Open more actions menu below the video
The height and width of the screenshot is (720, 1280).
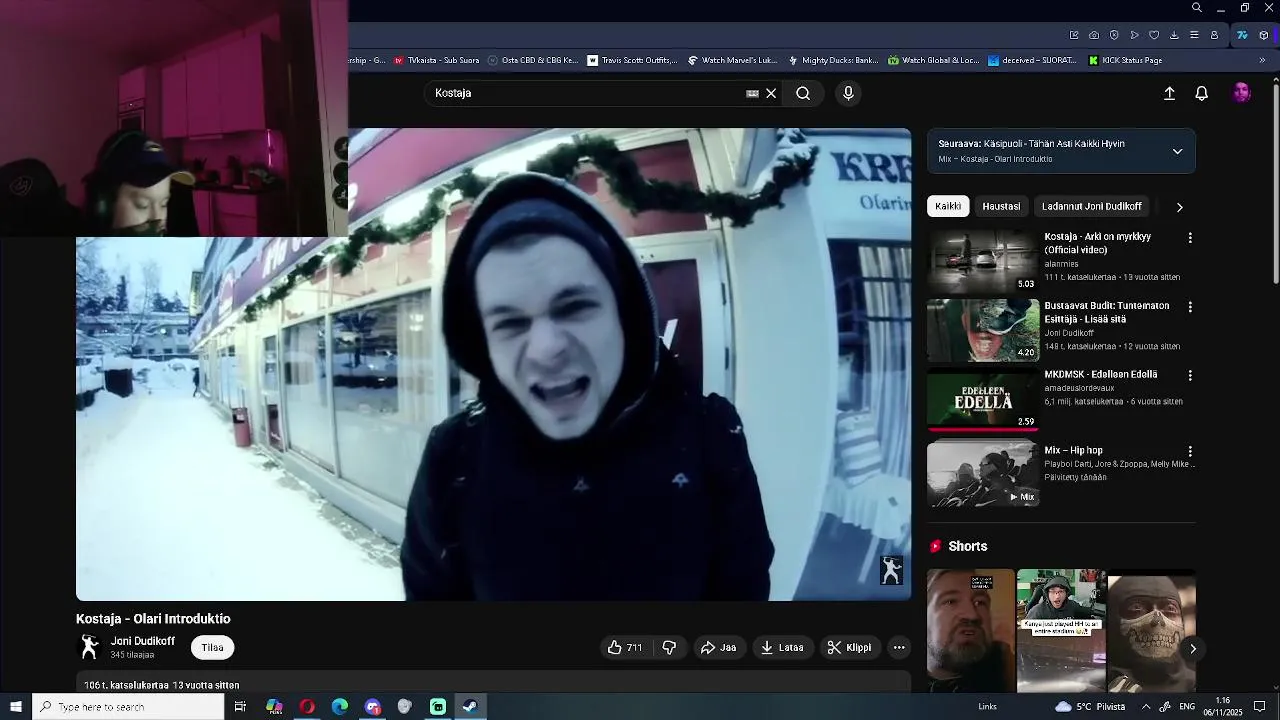pyautogui.click(x=899, y=648)
